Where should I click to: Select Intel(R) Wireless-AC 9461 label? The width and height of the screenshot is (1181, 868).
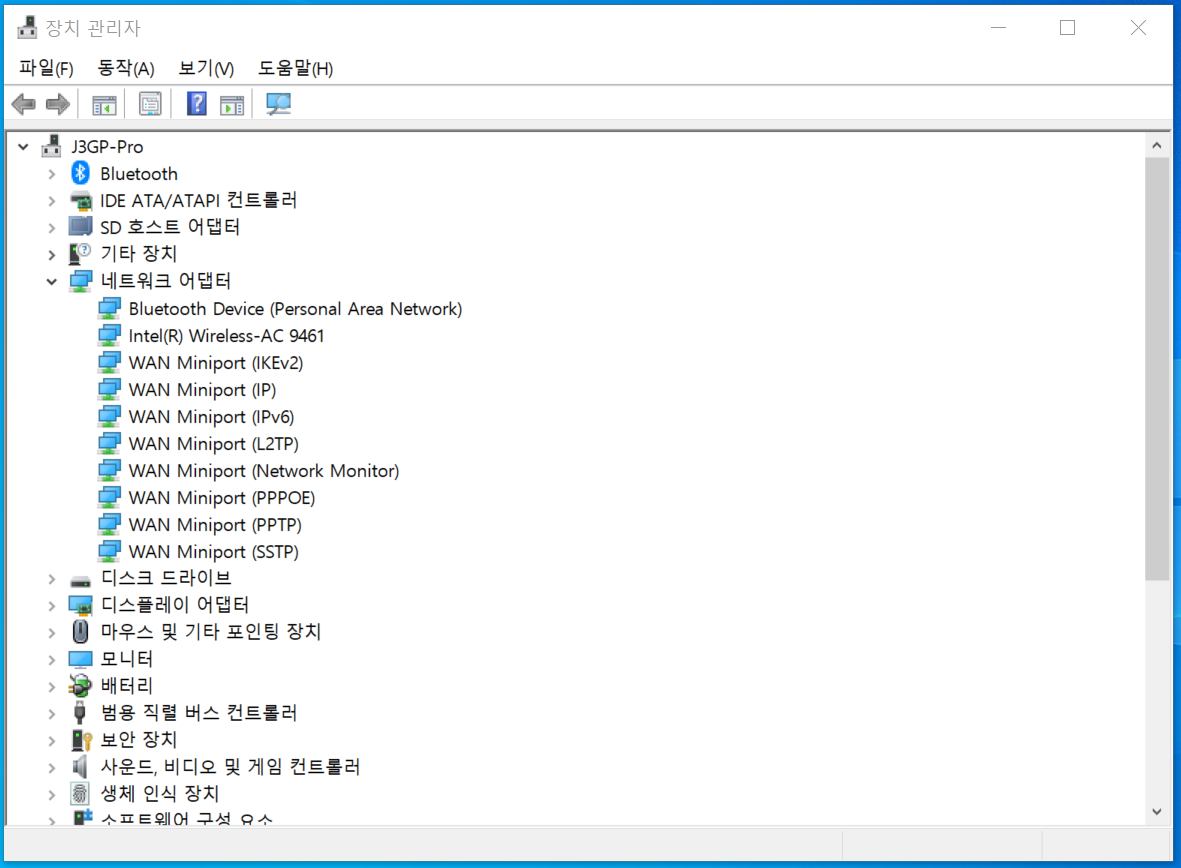click(226, 336)
